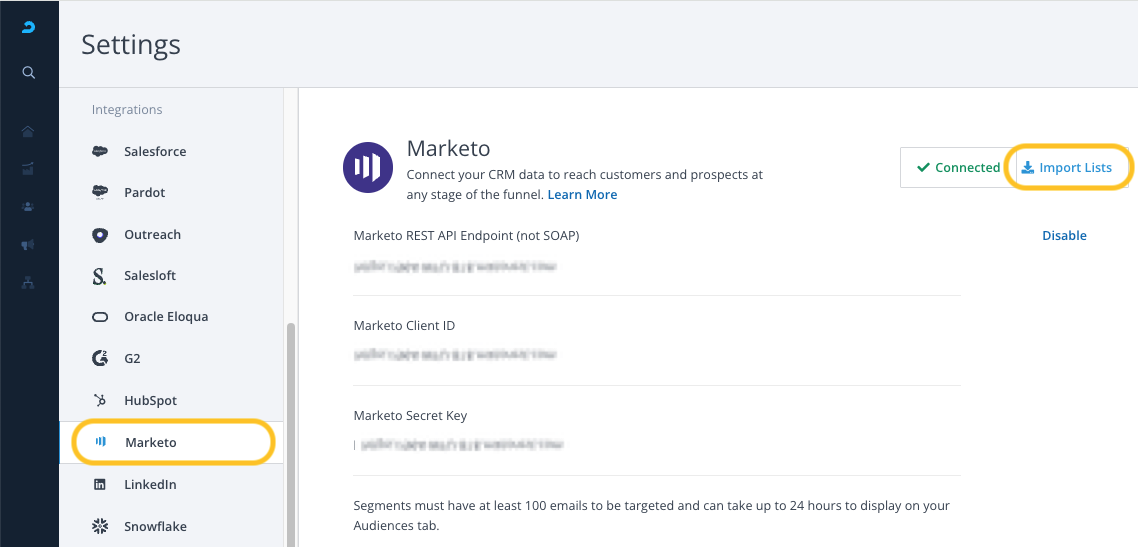This screenshot has height=547, width=1138.
Task: Open search from the dark sidebar
Action: (29, 72)
